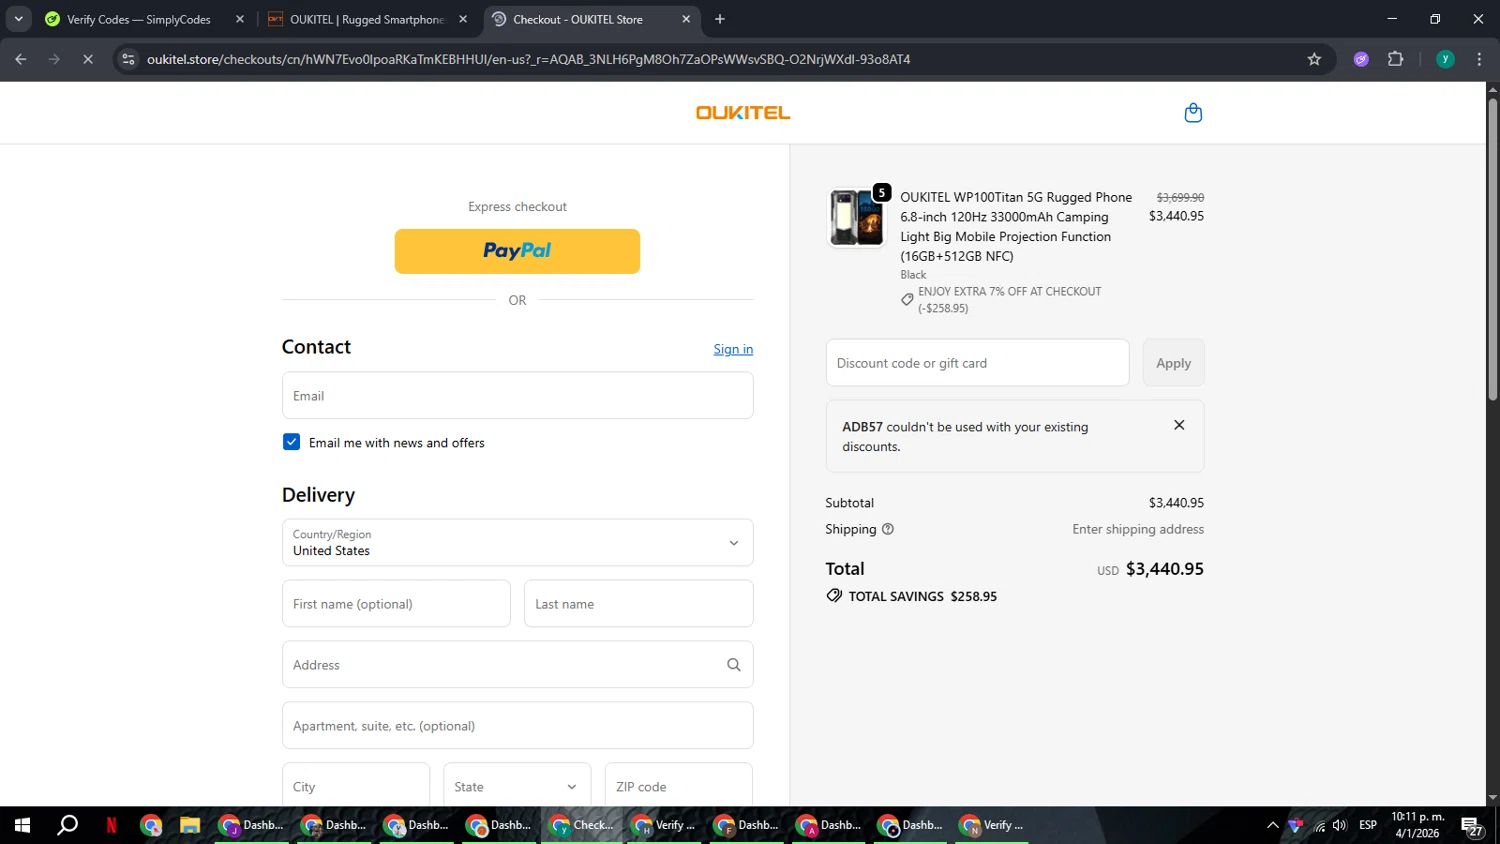Screen dimensions: 1500x844
Task: Switch to OUKITEL Rugged Smartphone tab
Action: coord(366,19)
